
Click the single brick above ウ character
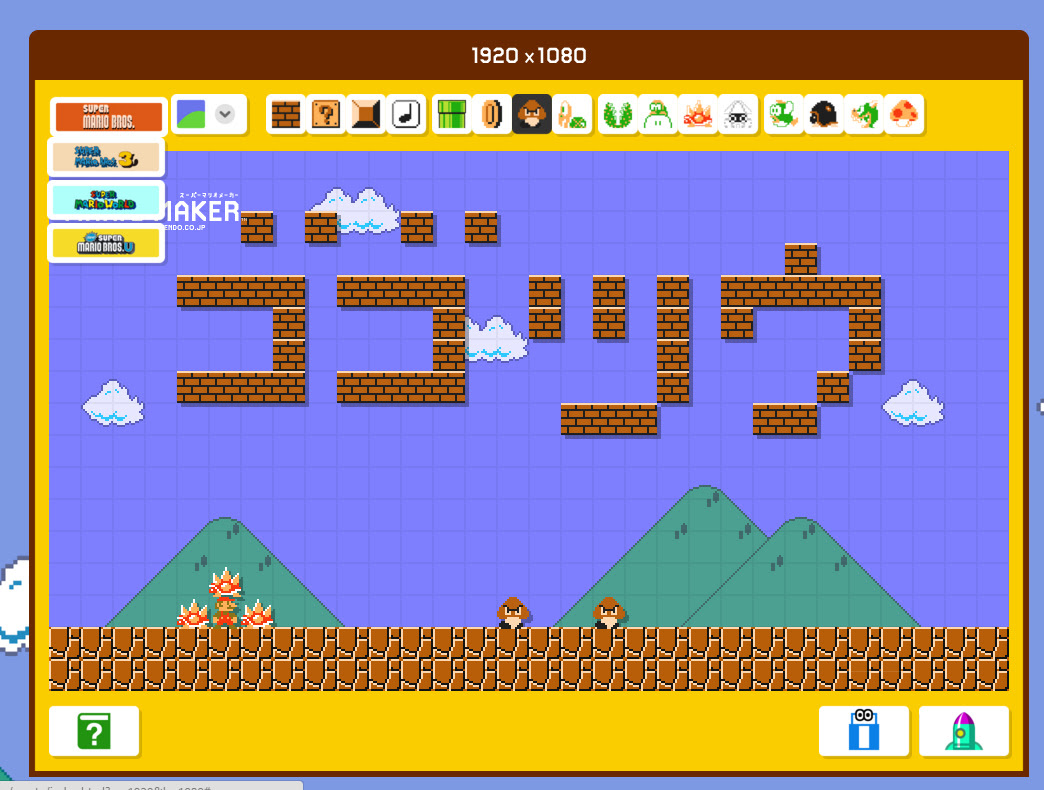[800, 260]
